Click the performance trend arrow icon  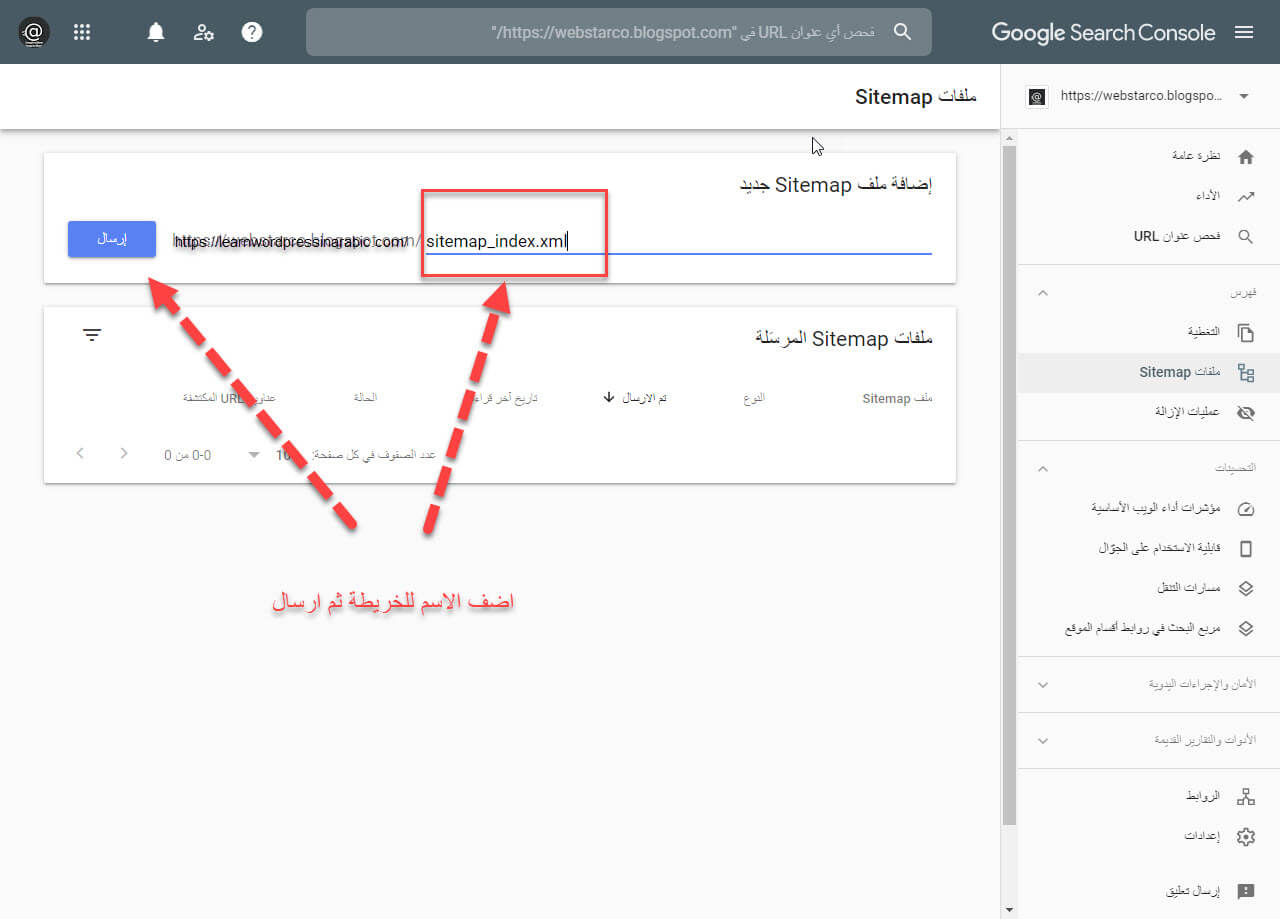point(1245,197)
